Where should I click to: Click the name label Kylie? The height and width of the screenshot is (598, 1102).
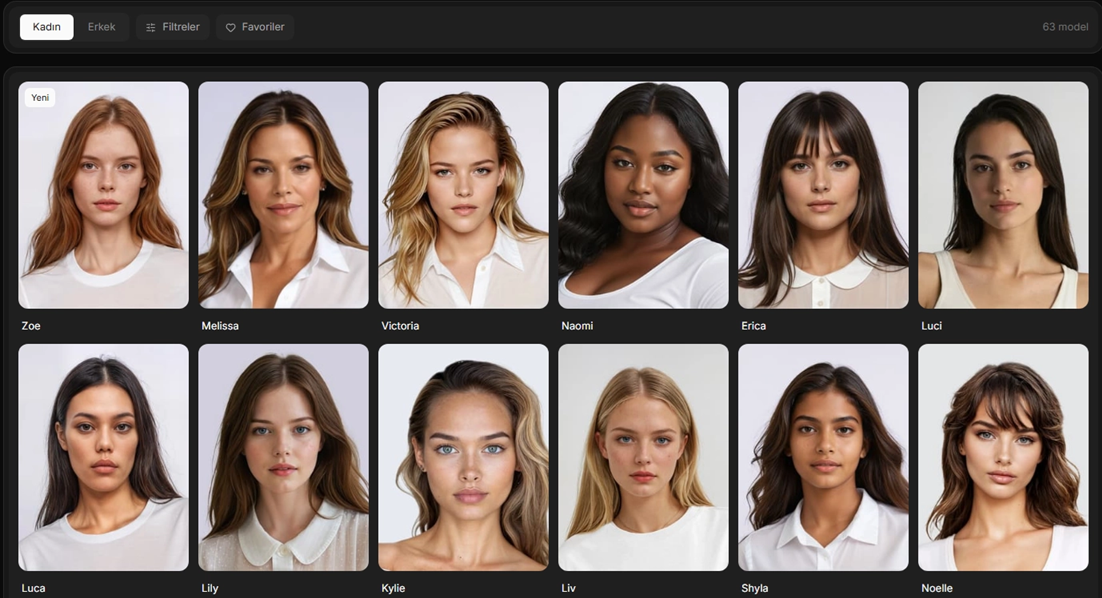(x=393, y=588)
